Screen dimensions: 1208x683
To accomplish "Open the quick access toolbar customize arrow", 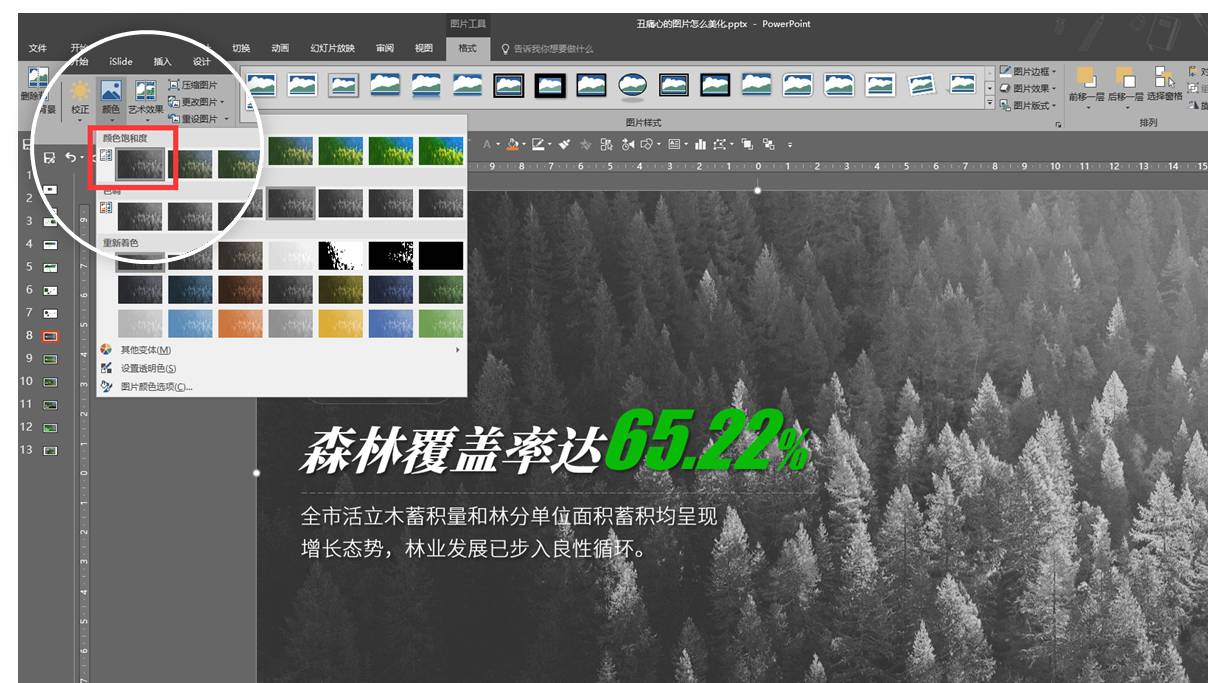I will tap(790, 144).
